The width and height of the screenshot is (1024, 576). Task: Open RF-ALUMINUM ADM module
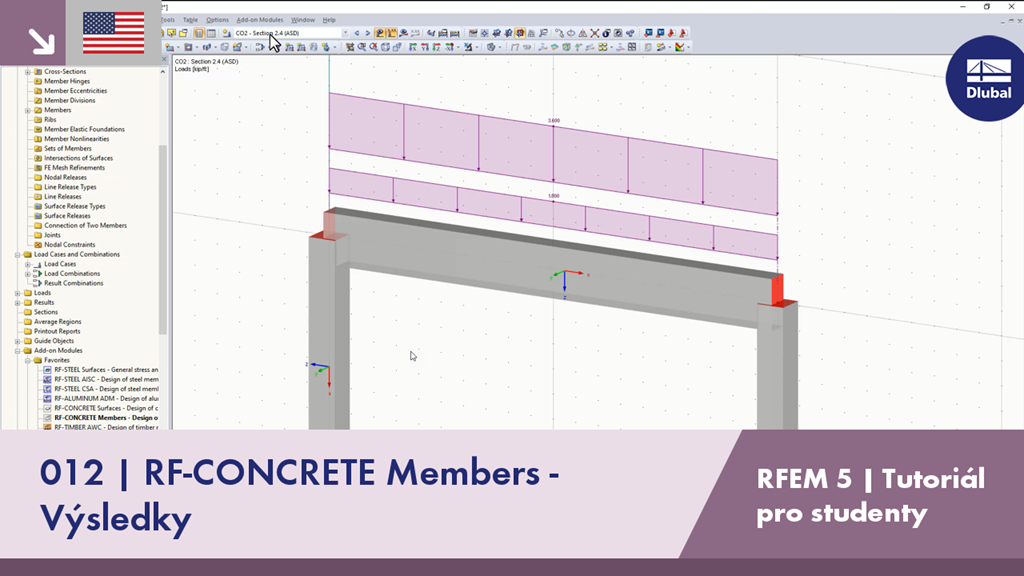106,398
